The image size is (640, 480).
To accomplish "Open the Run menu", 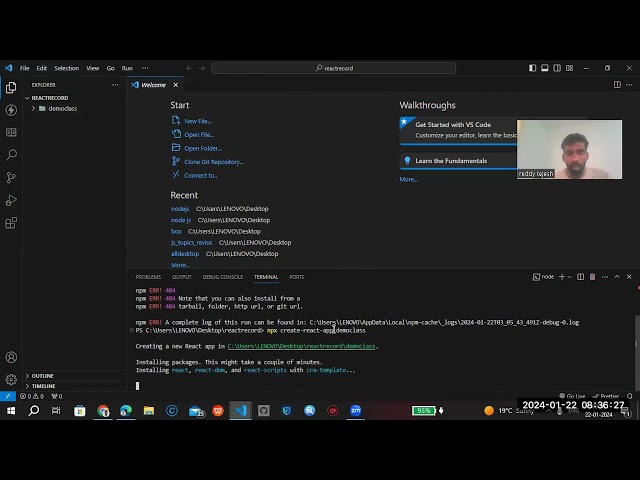I will [x=127, y=68].
